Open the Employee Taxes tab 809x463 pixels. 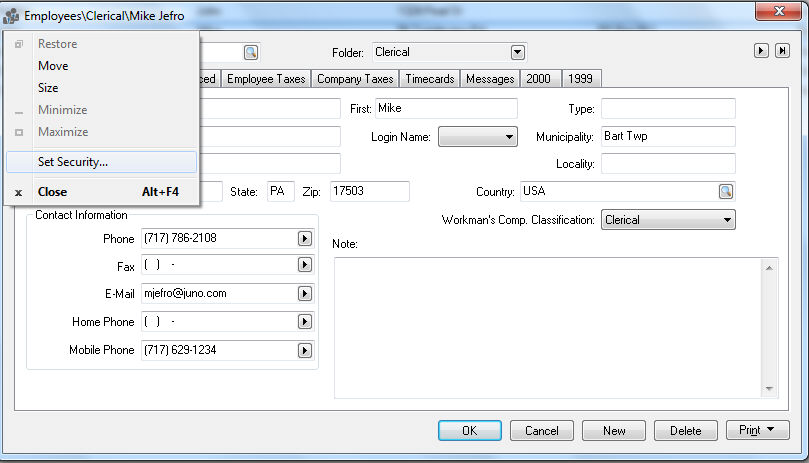(267, 79)
